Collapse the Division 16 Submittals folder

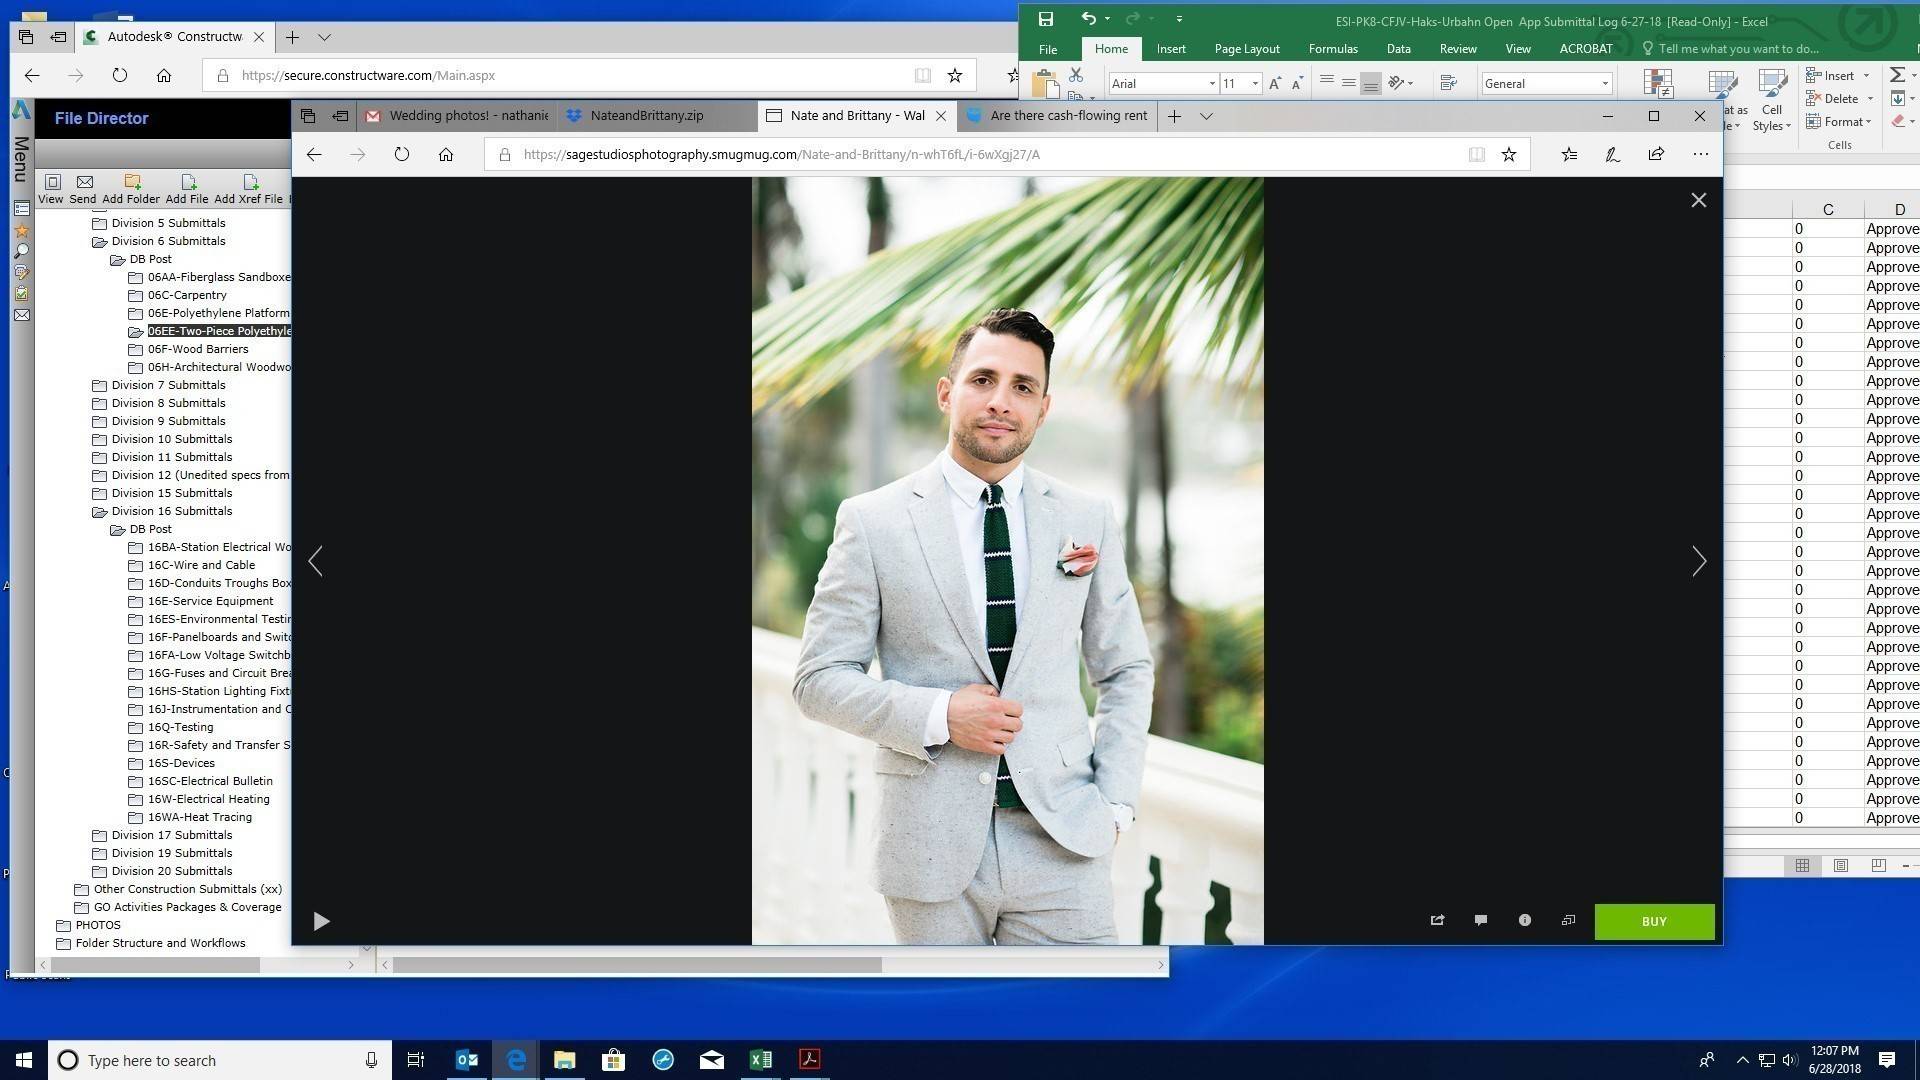pyautogui.click(x=100, y=511)
